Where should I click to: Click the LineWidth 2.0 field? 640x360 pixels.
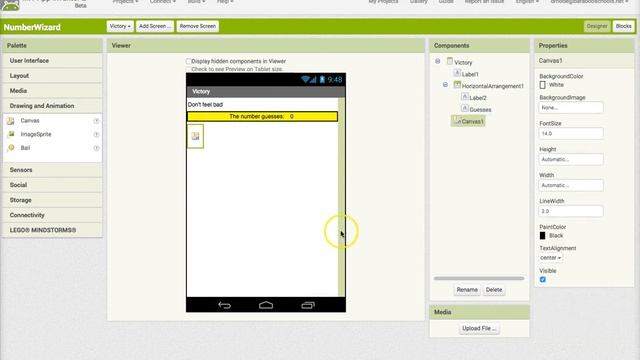571,211
